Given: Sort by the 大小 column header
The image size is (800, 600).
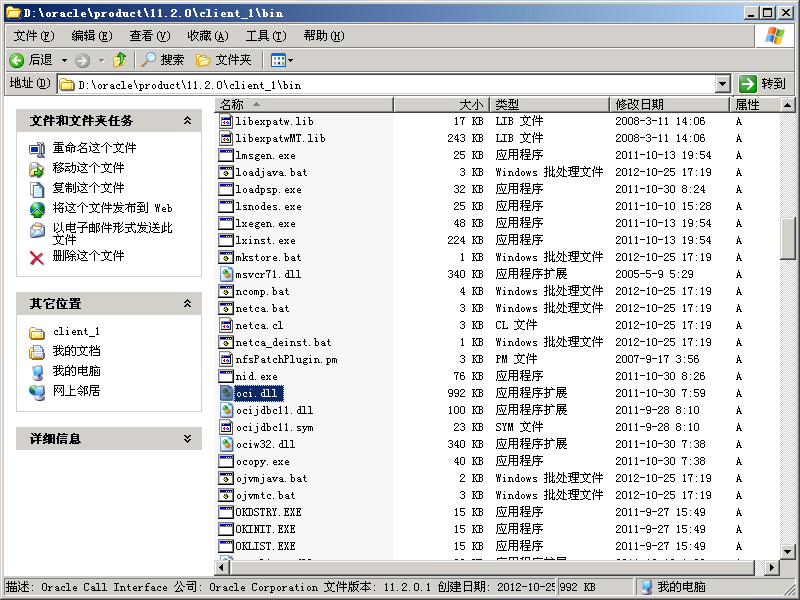Looking at the screenshot, I should [442, 105].
